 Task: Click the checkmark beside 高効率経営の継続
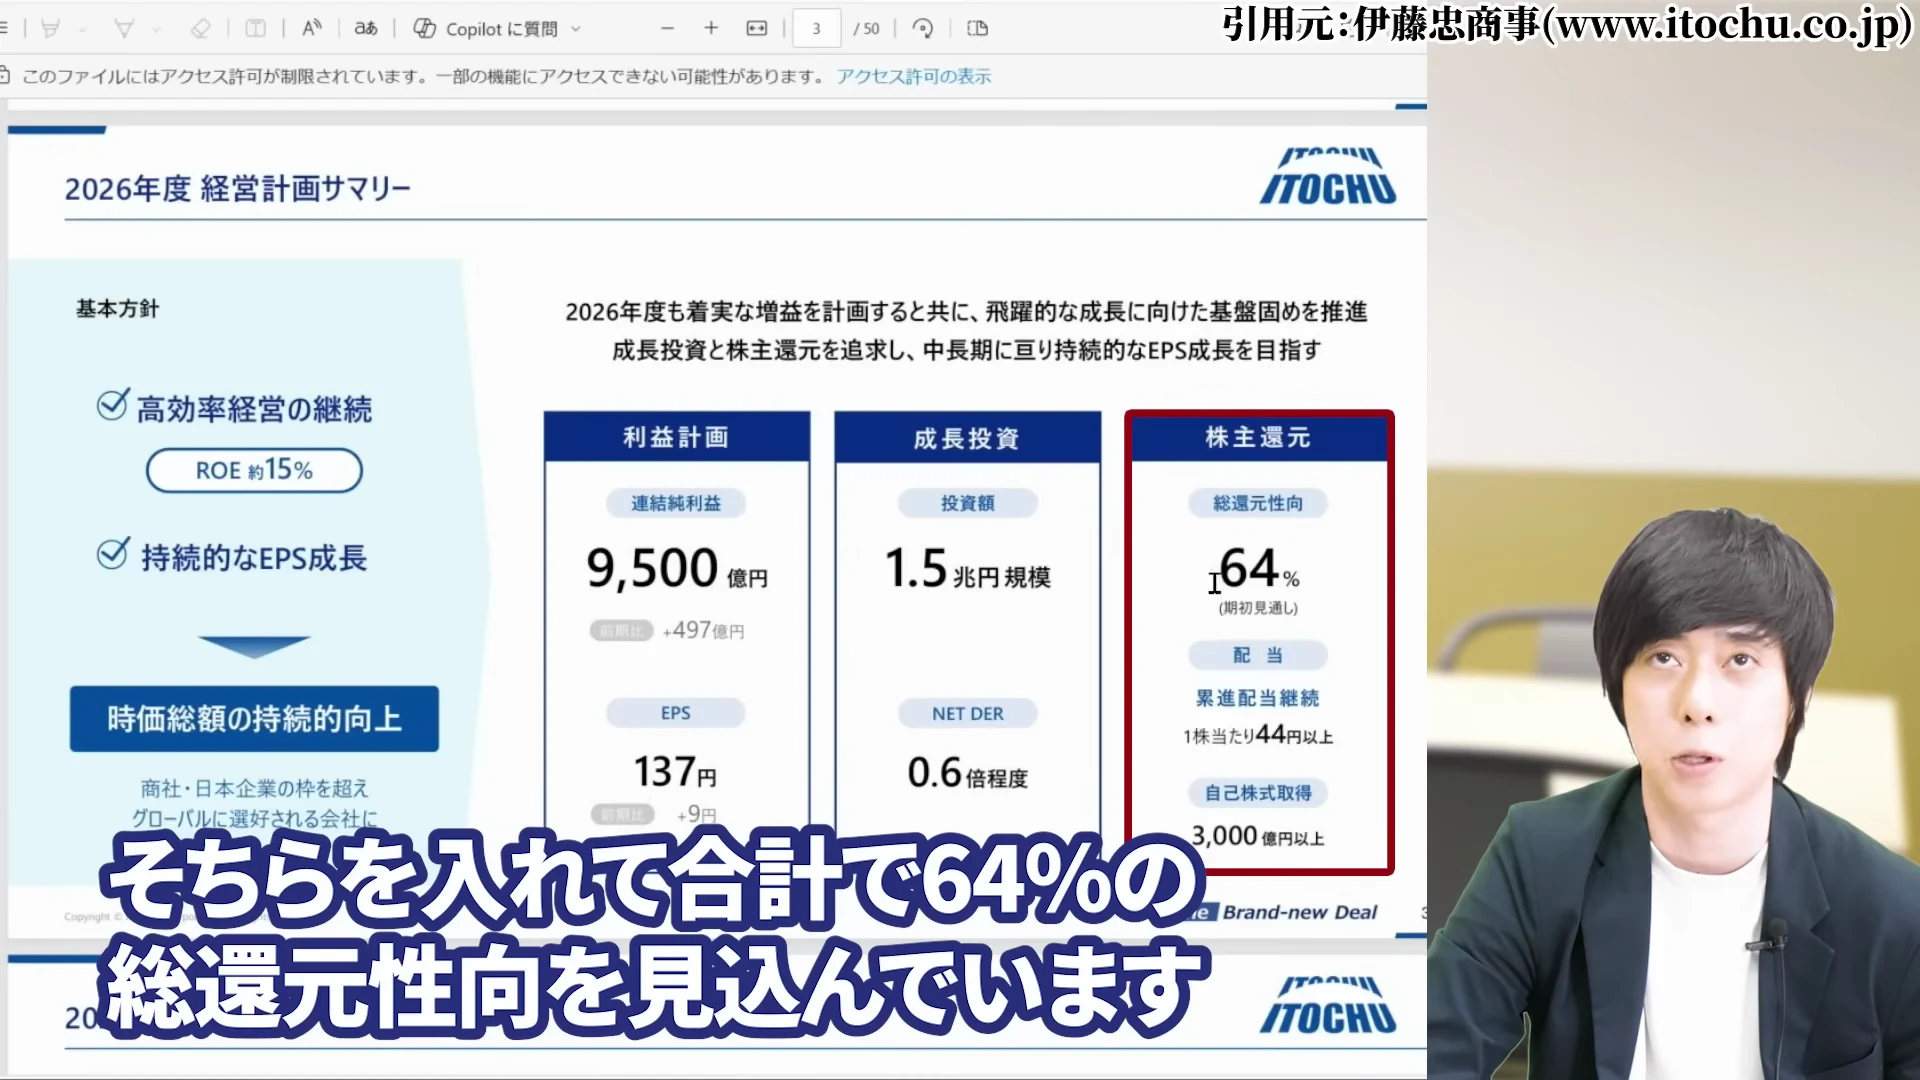112,405
